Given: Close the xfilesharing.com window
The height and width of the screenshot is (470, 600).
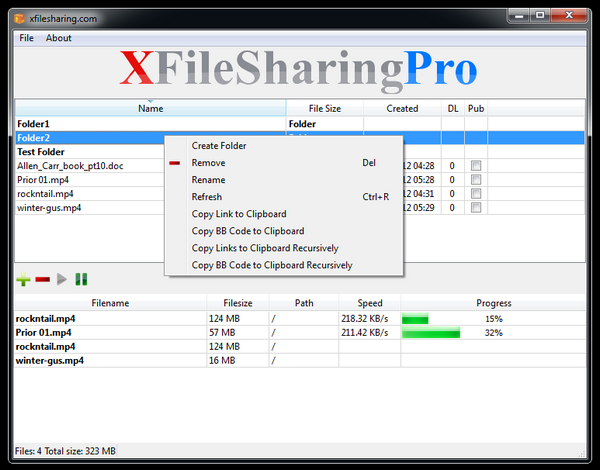Looking at the screenshot, I should point(569,16).
